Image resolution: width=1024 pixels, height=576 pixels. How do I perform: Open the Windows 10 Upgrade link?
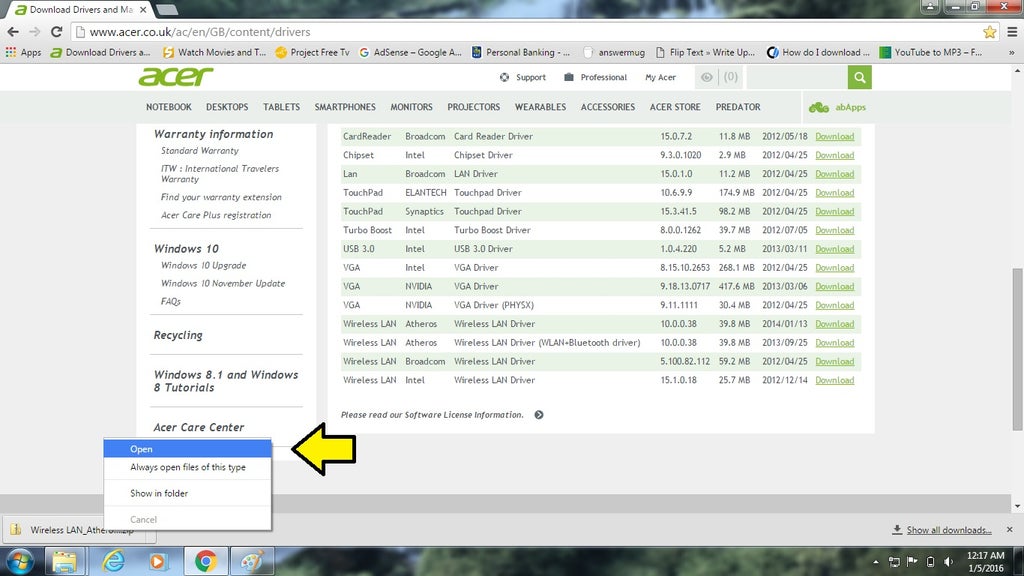tap(203, 265)
